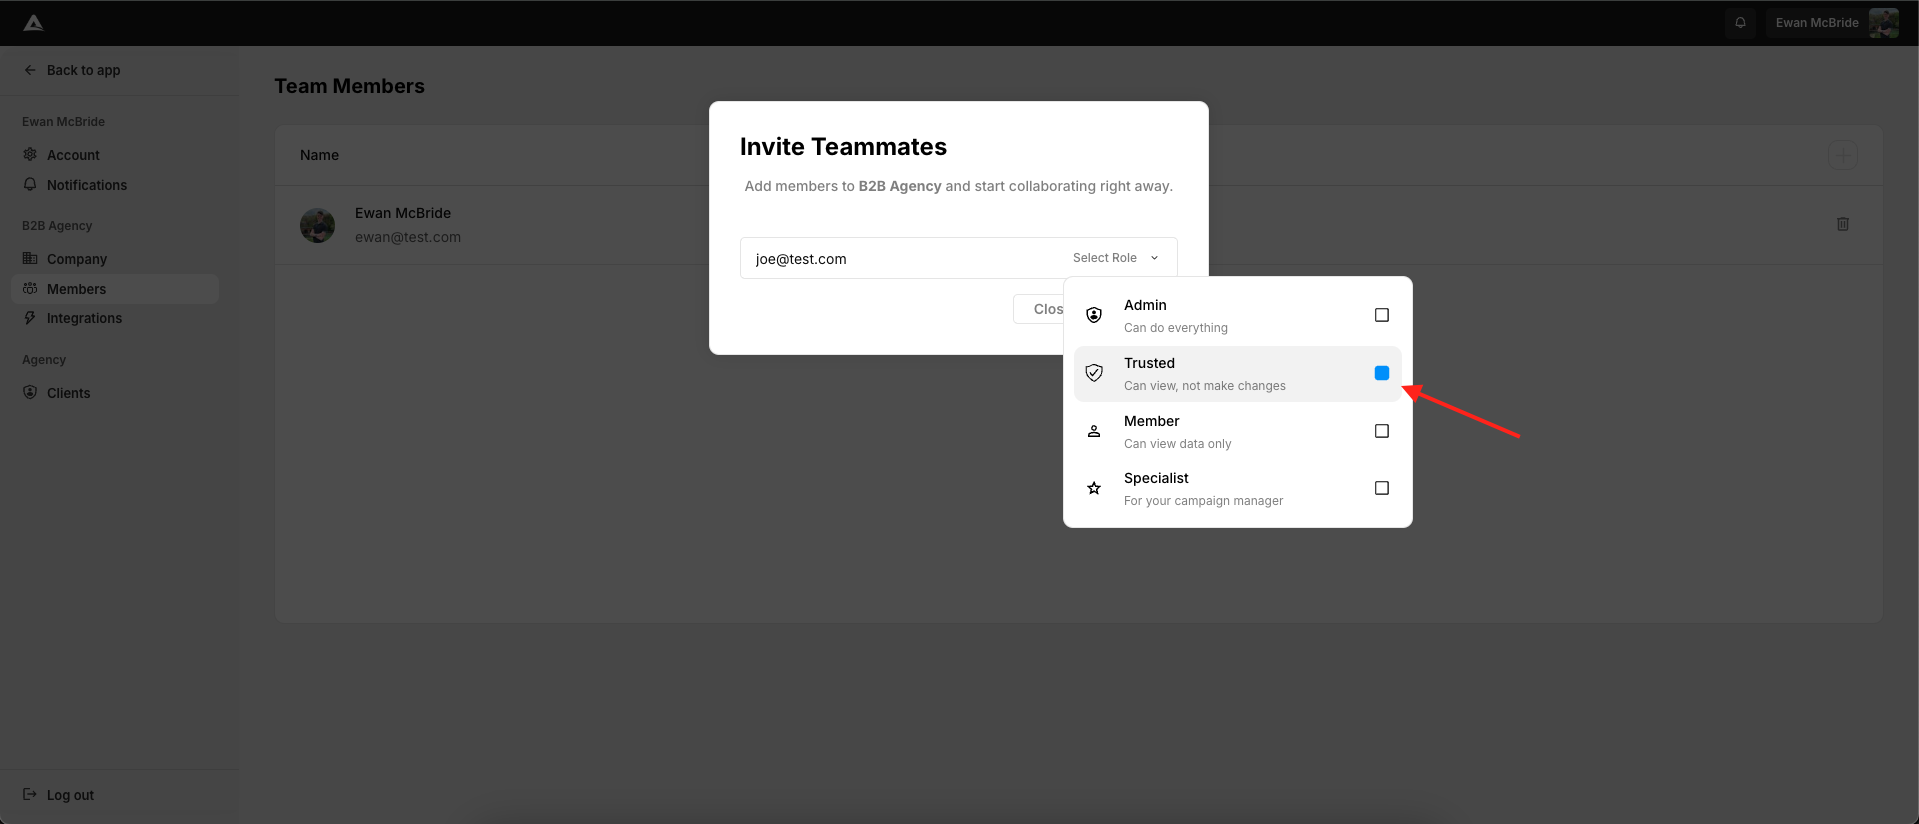Click the Member person icon in role list
This screenshot has width=1919, height=824.
click(x=1094, y=431)
